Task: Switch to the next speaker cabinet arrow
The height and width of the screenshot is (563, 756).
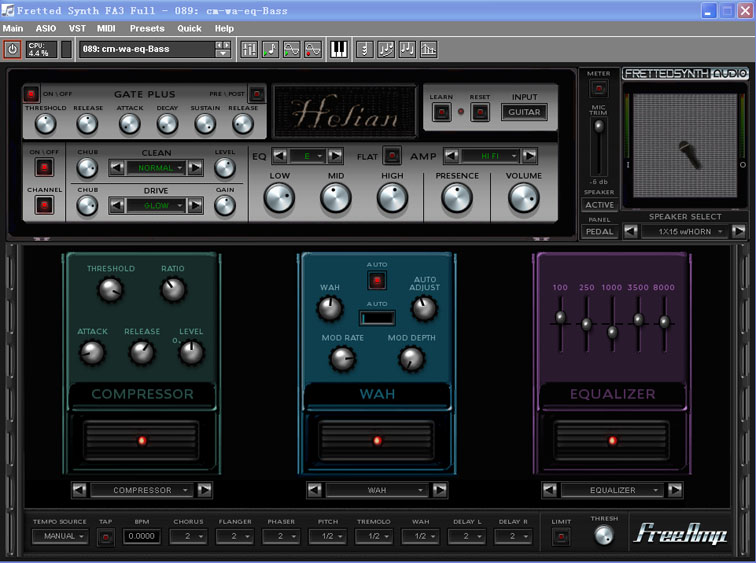Action: pyautogui.click(x=739, y=231)
